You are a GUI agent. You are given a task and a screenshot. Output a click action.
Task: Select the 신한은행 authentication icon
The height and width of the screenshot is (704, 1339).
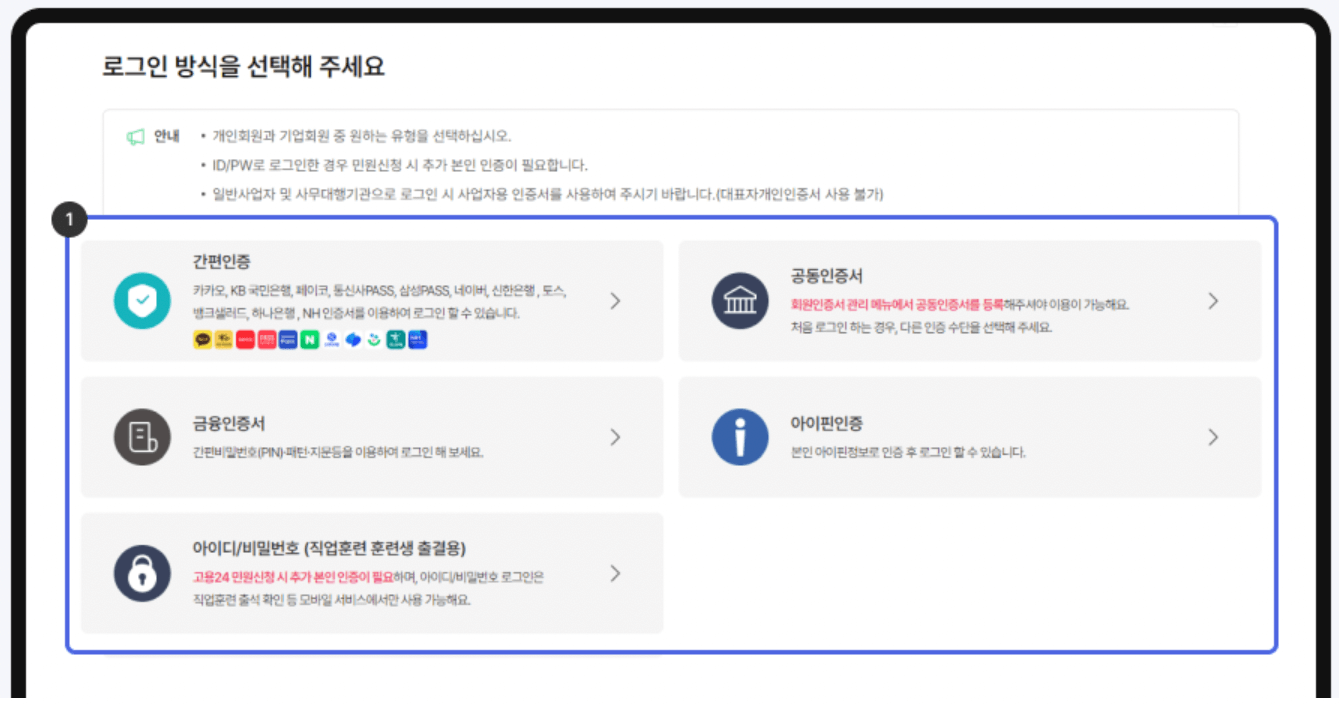(333, 339)
